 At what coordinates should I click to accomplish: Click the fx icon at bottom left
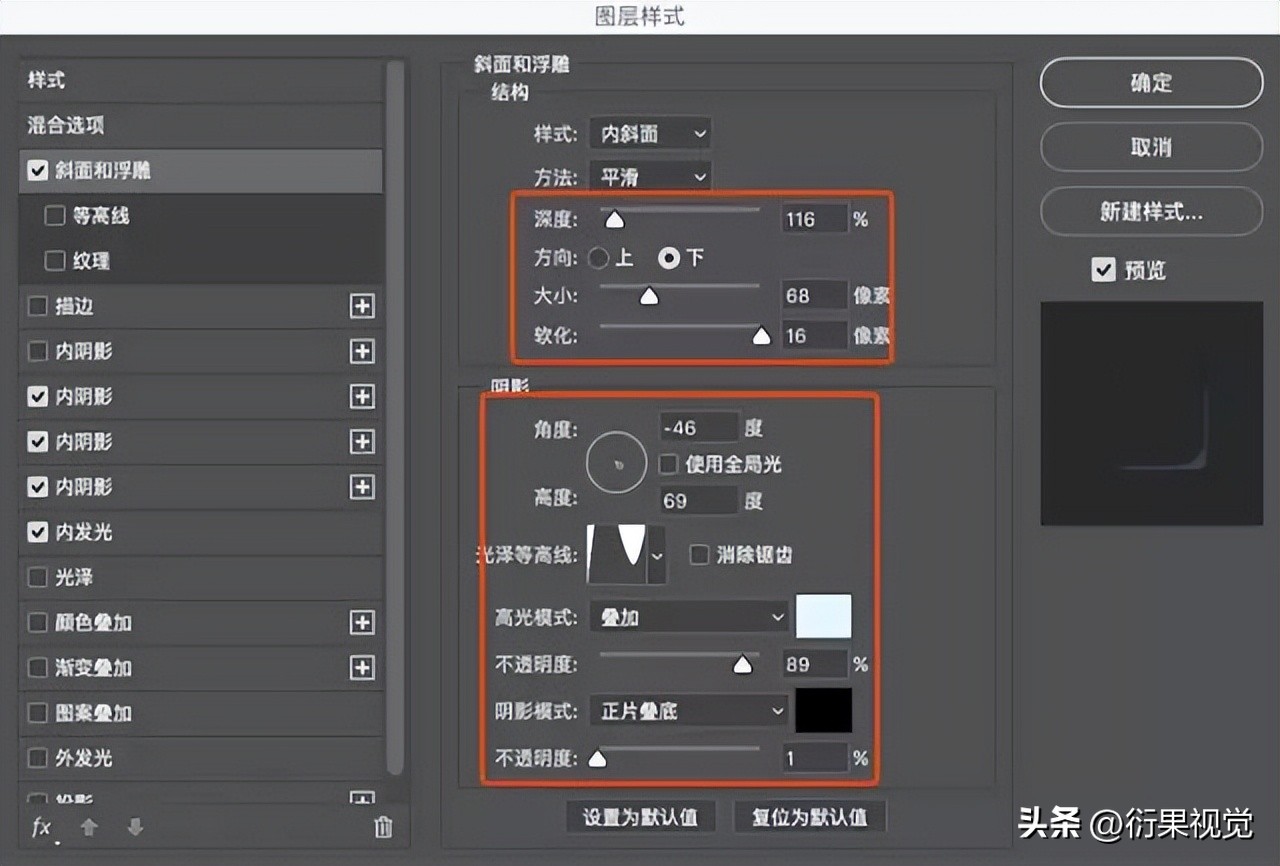(40, 828)
